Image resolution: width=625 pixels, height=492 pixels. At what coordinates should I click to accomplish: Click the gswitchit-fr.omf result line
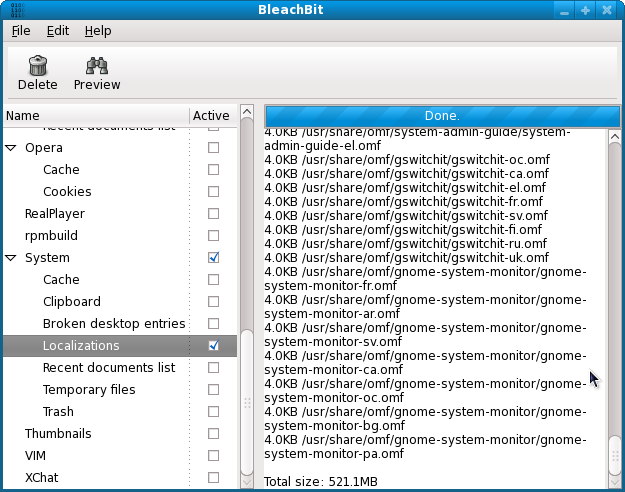coord(403,202)
